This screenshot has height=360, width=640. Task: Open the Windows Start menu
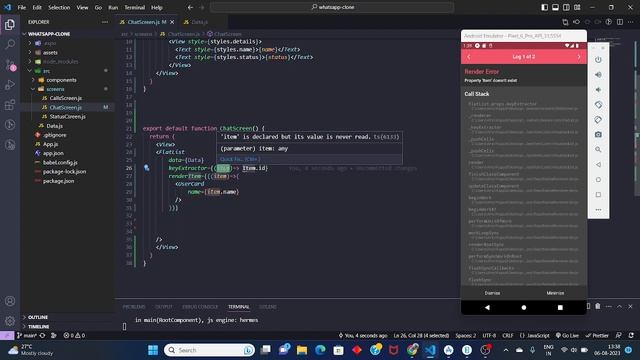tap(153, 350)
